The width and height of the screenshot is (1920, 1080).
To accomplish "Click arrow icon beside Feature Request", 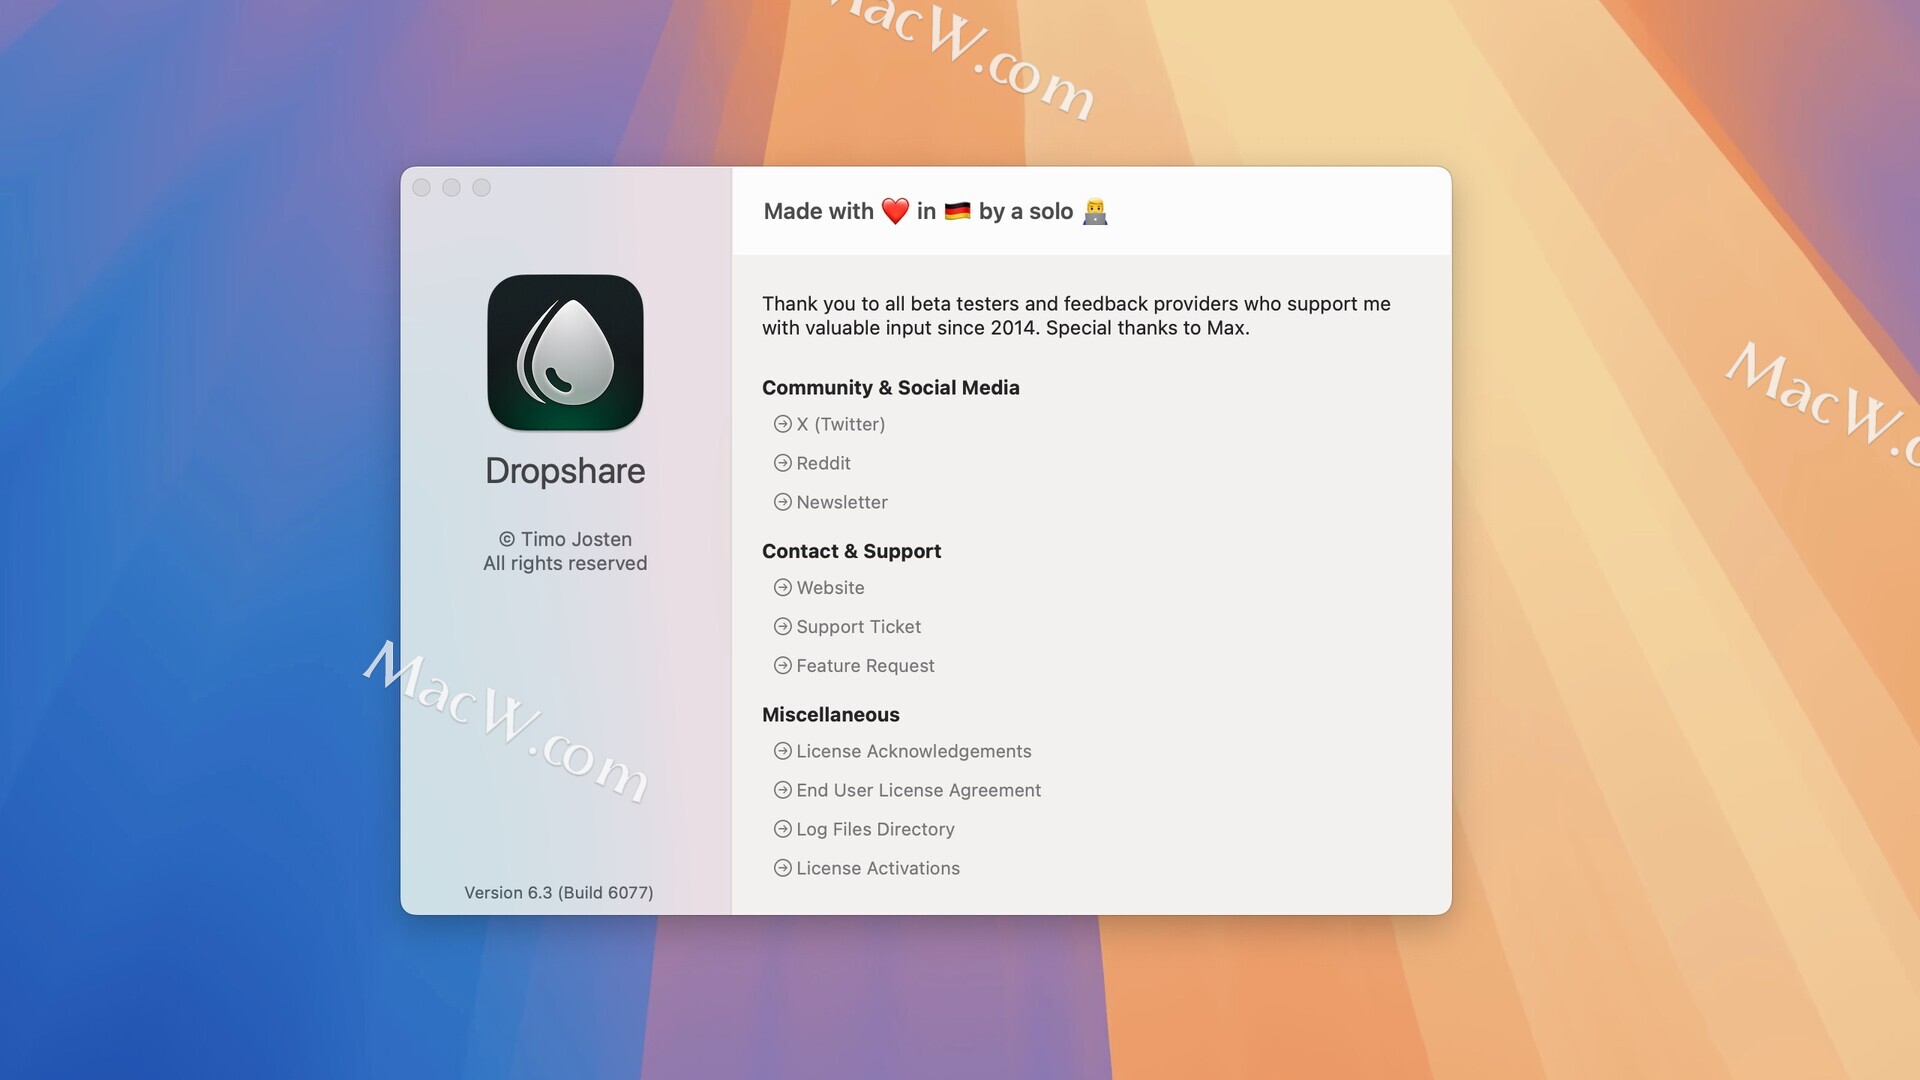I will point(783,666).
